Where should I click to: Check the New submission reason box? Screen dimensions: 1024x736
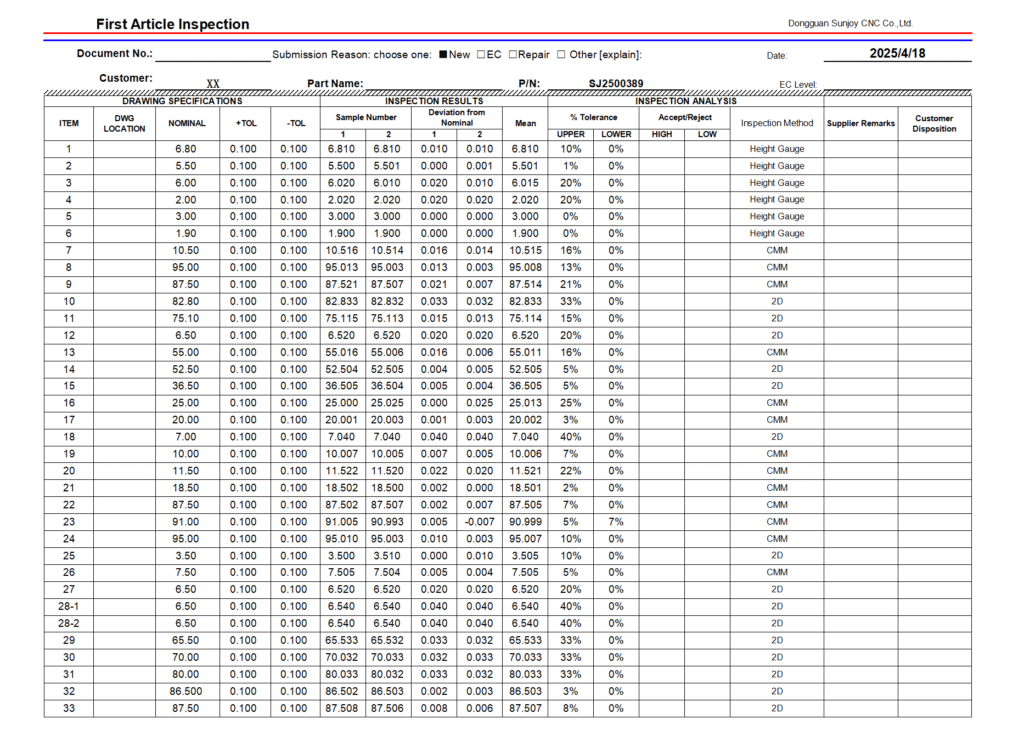444,55
